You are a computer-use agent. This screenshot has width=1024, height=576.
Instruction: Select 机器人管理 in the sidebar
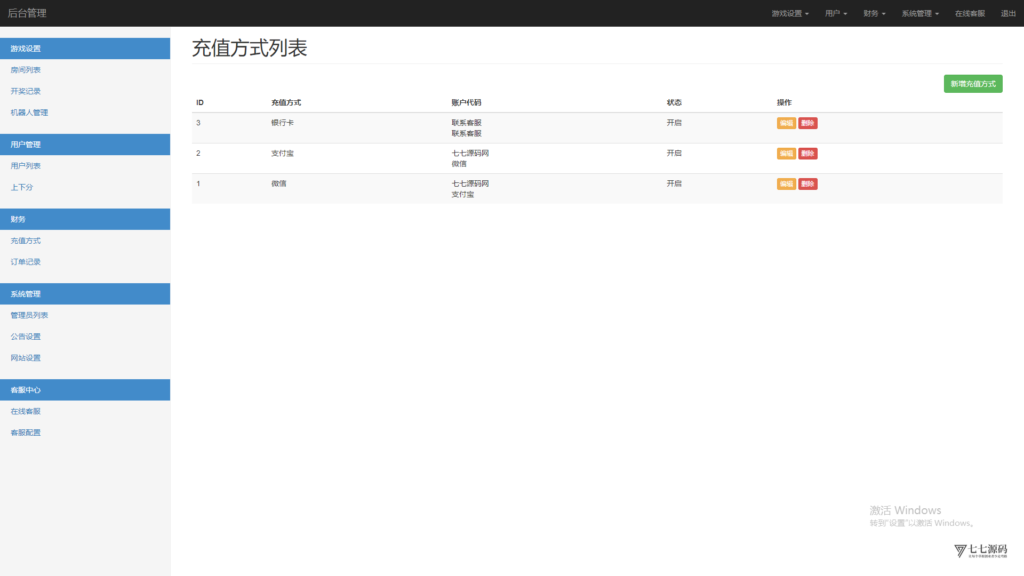click(x=29, y=112)
